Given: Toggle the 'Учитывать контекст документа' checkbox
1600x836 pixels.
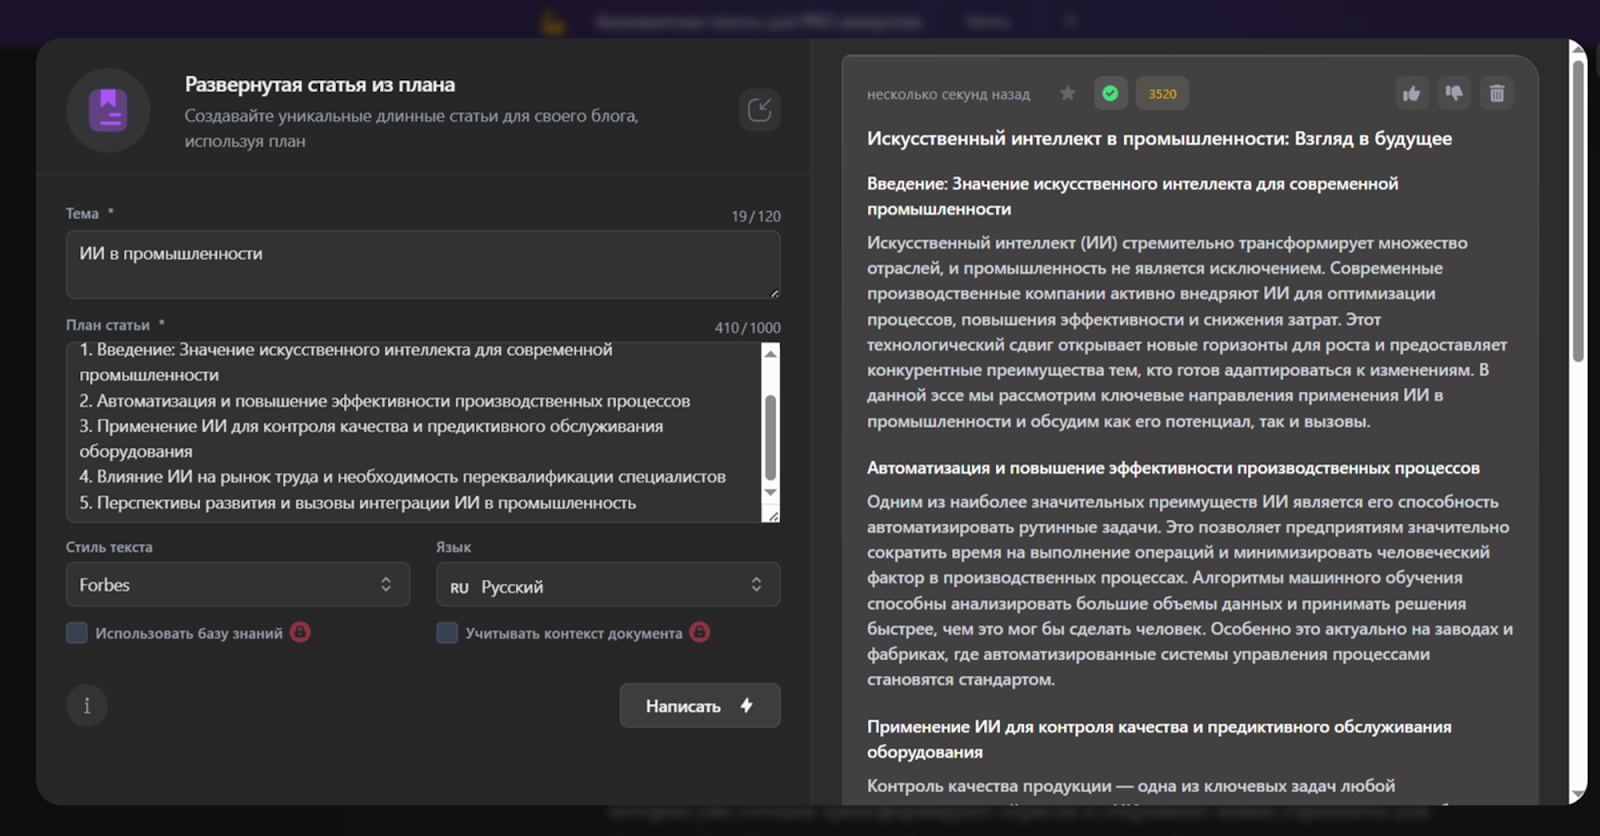Looking at the screenshot, I should (447, 633).
